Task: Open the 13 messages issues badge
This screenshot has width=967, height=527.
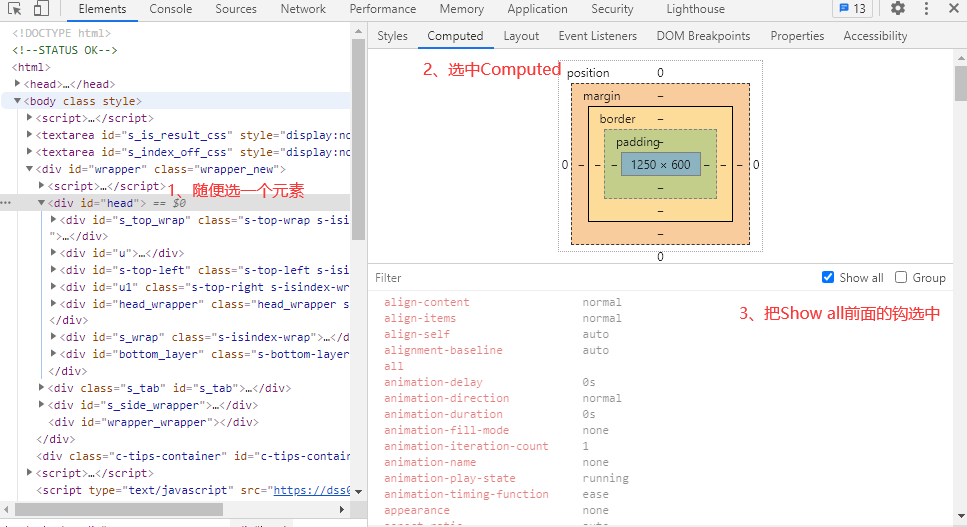Action: point(851,9)
